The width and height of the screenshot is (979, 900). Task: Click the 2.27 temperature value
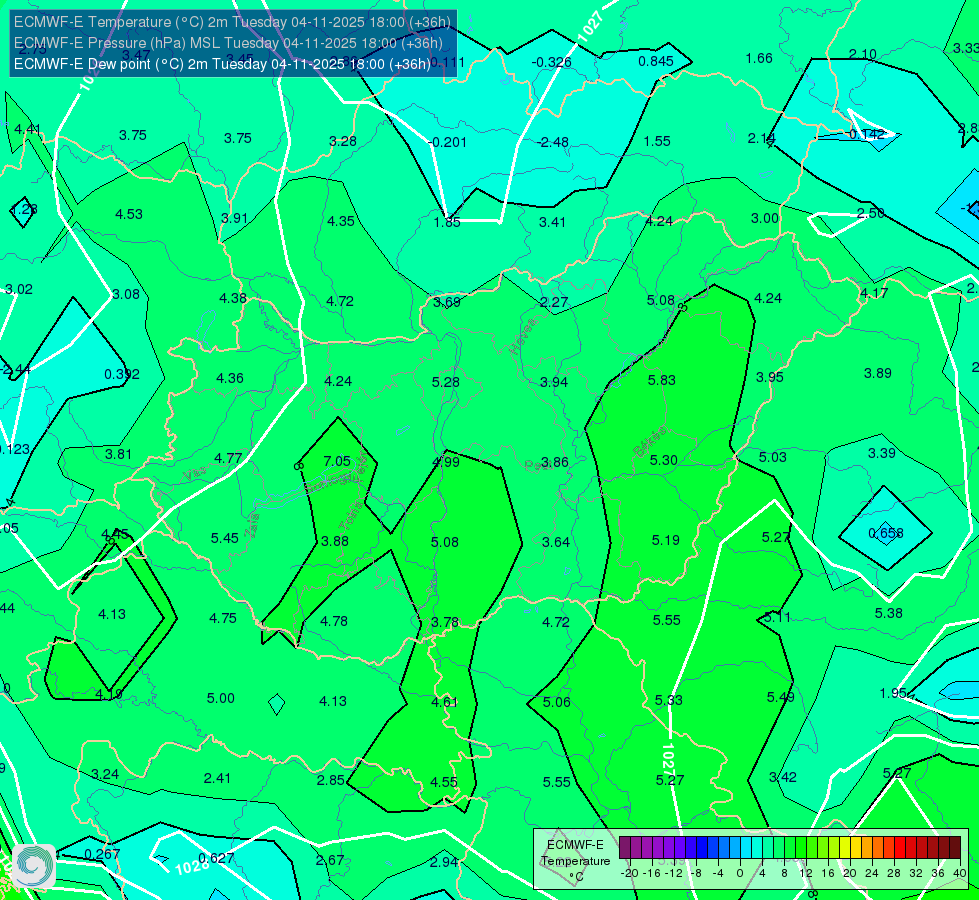(554, 302)
